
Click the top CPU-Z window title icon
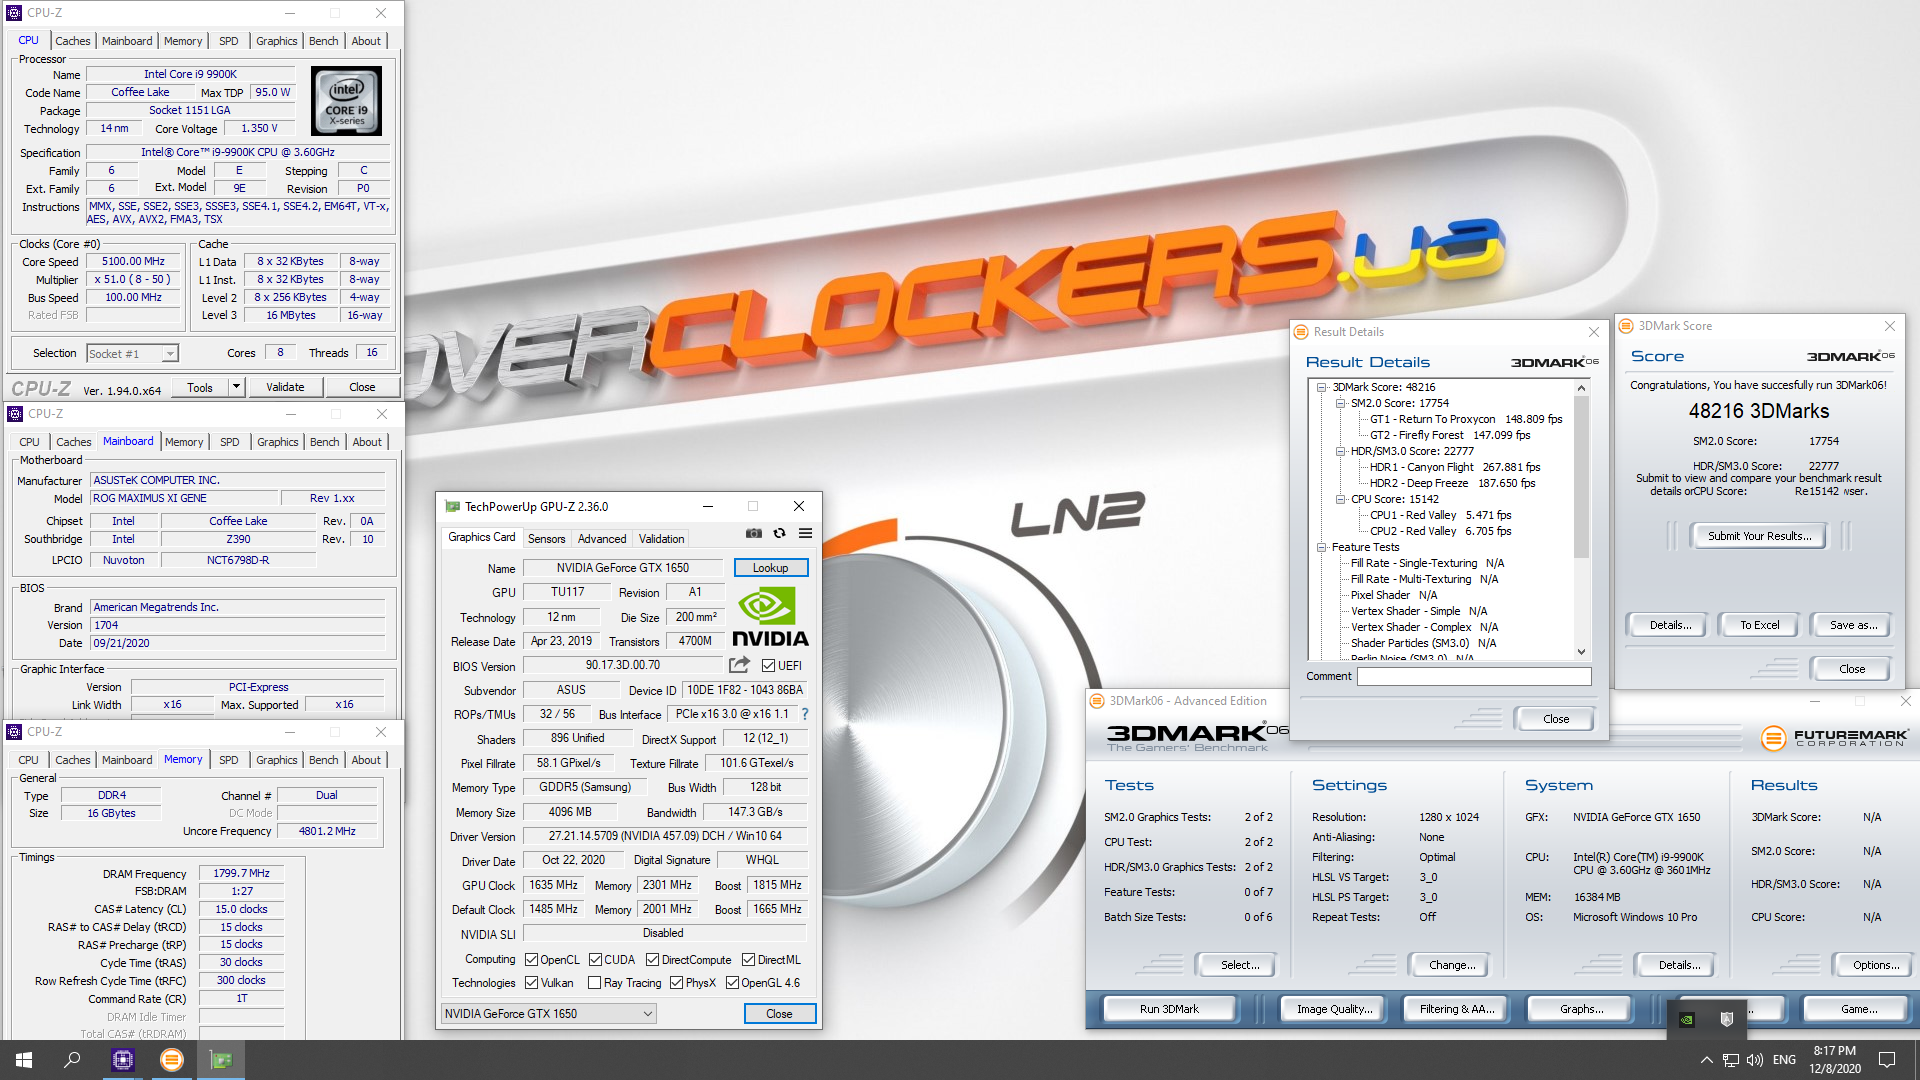click(x=14, y=13)
